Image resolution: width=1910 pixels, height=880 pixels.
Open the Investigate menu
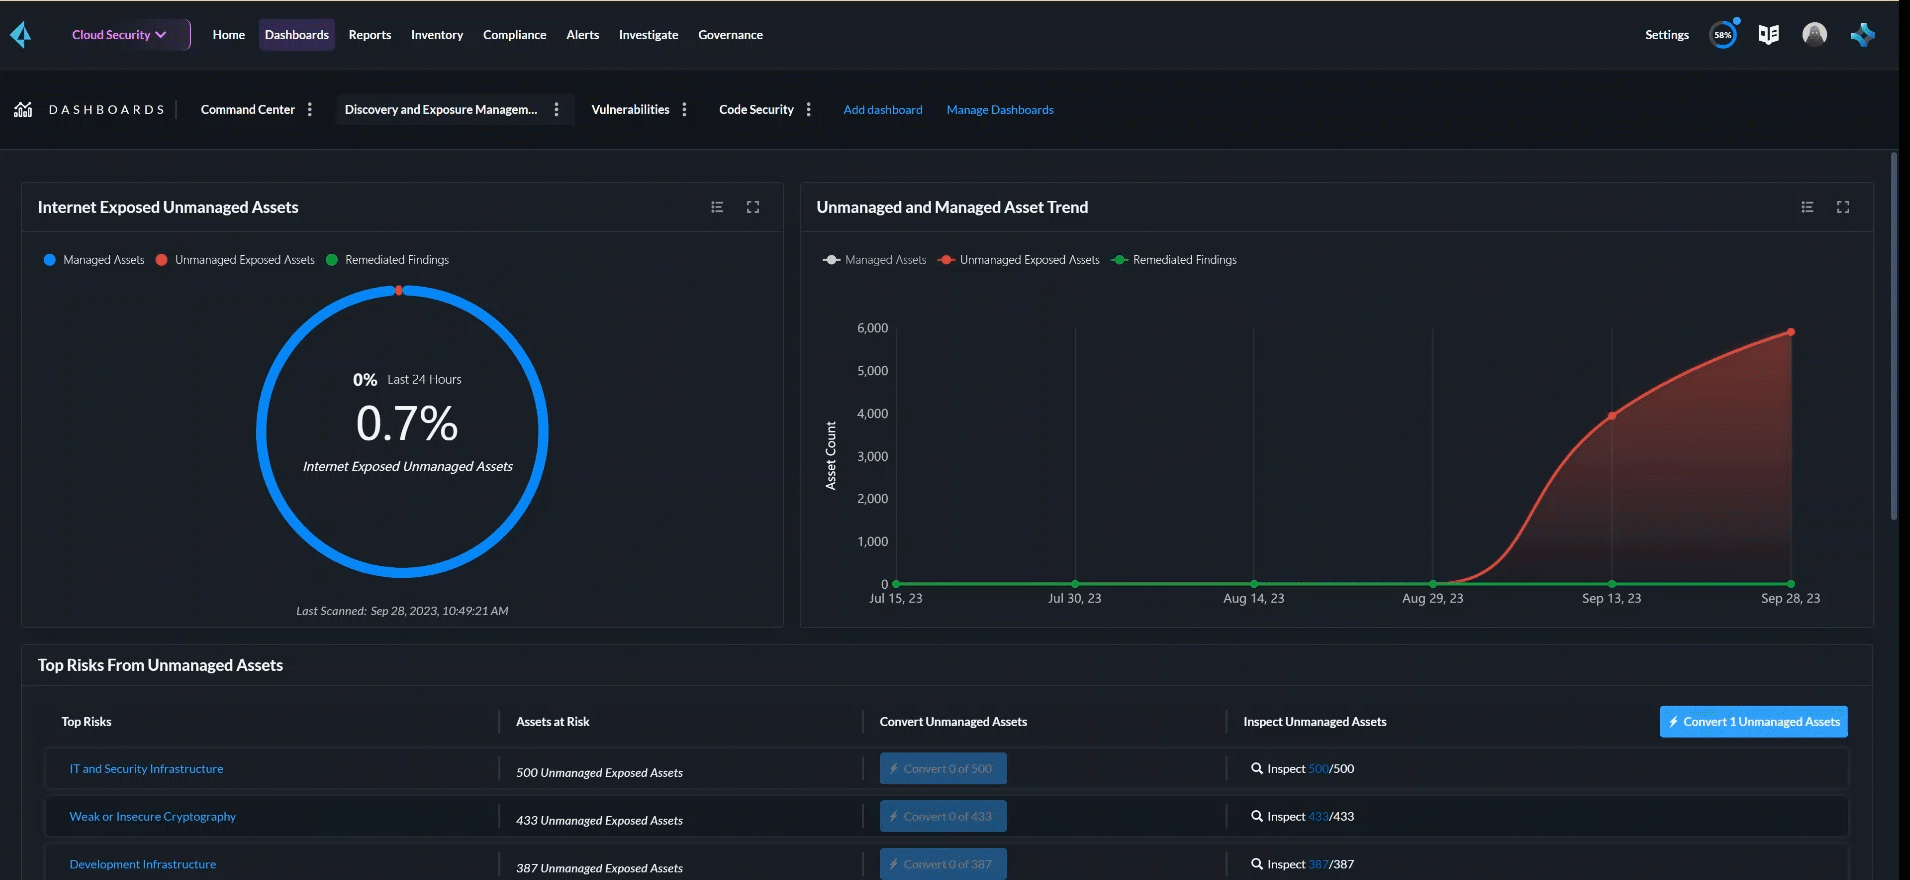[x=648, y=35]
